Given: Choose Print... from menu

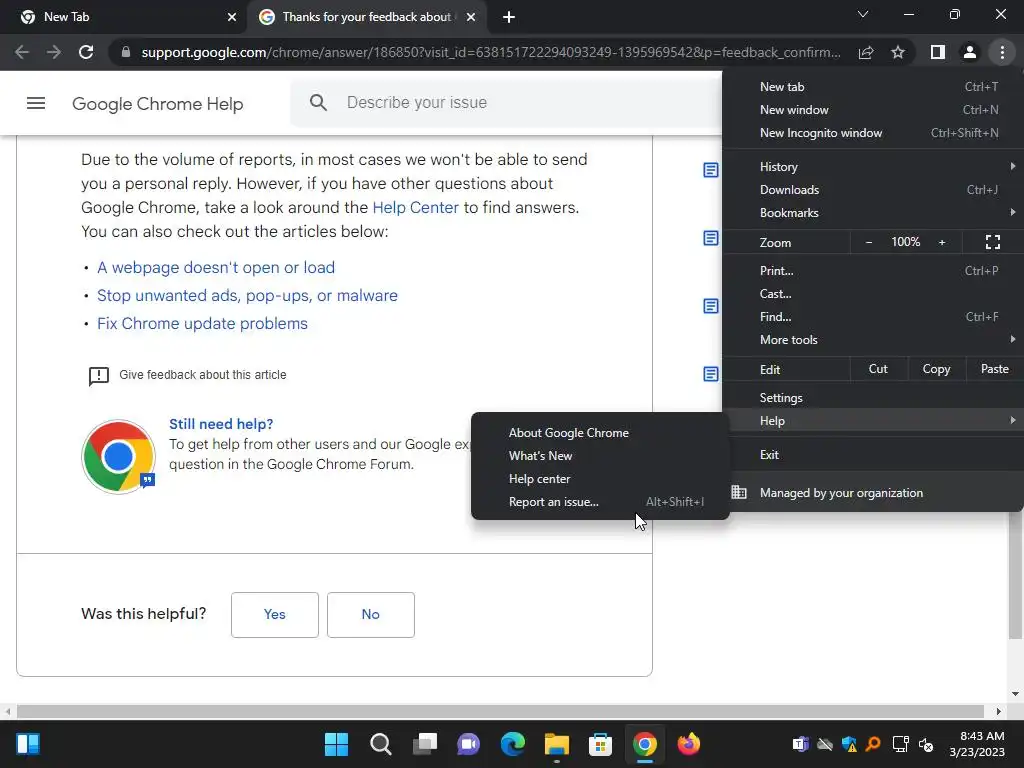Looking at the screenshot, I should (872, 270).
